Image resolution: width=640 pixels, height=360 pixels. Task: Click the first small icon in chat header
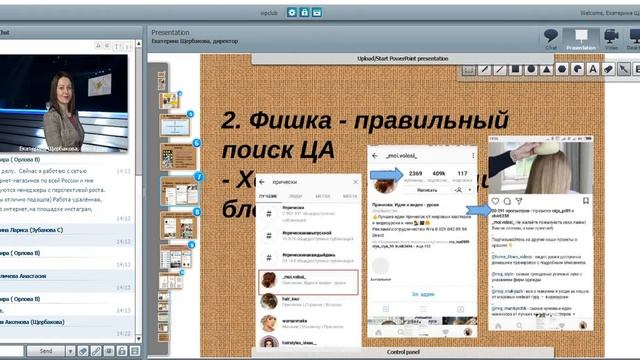coord(98,46)
